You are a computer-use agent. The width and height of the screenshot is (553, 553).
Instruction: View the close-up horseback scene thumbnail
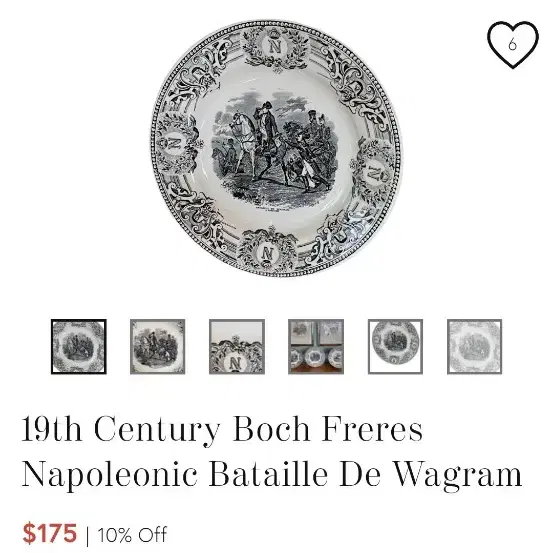coord(158,346)
